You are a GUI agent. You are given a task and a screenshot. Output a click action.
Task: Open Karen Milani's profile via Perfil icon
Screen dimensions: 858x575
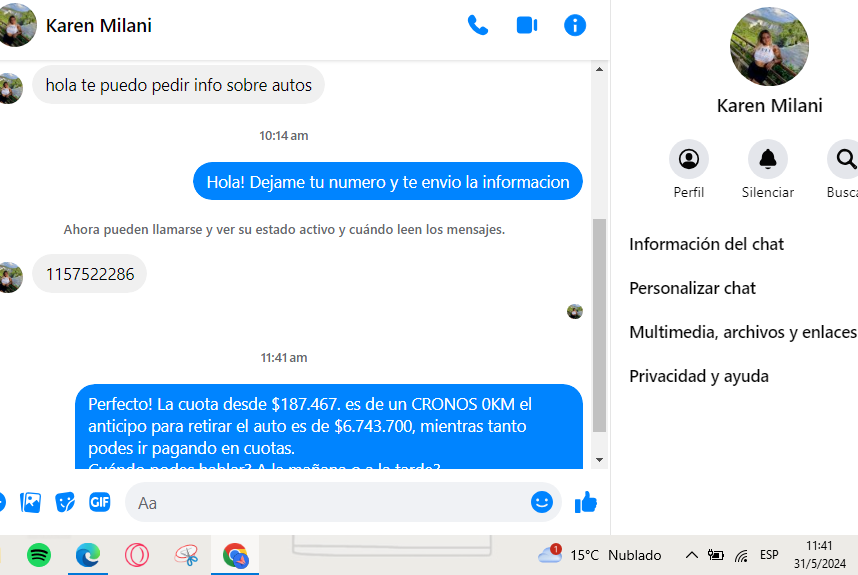[x=688, y=159]
